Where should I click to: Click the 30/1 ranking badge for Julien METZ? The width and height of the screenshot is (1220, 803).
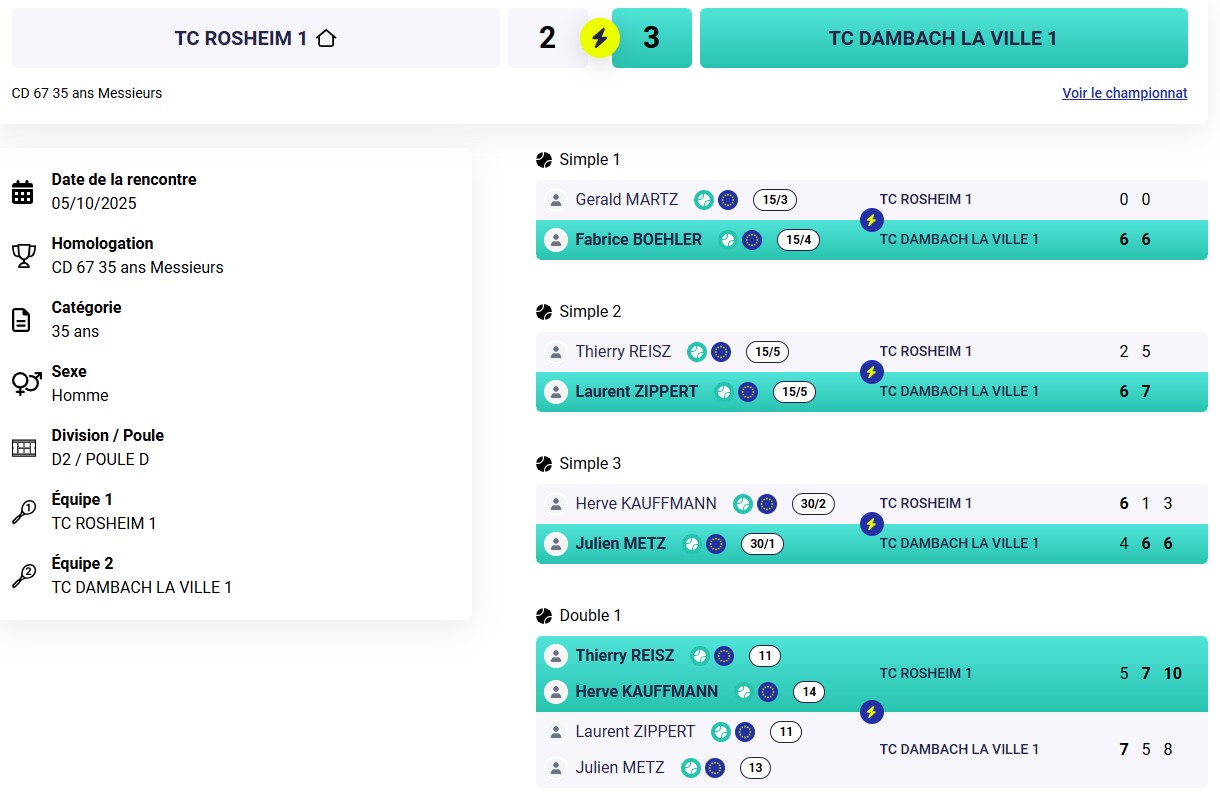coord(762,544)
